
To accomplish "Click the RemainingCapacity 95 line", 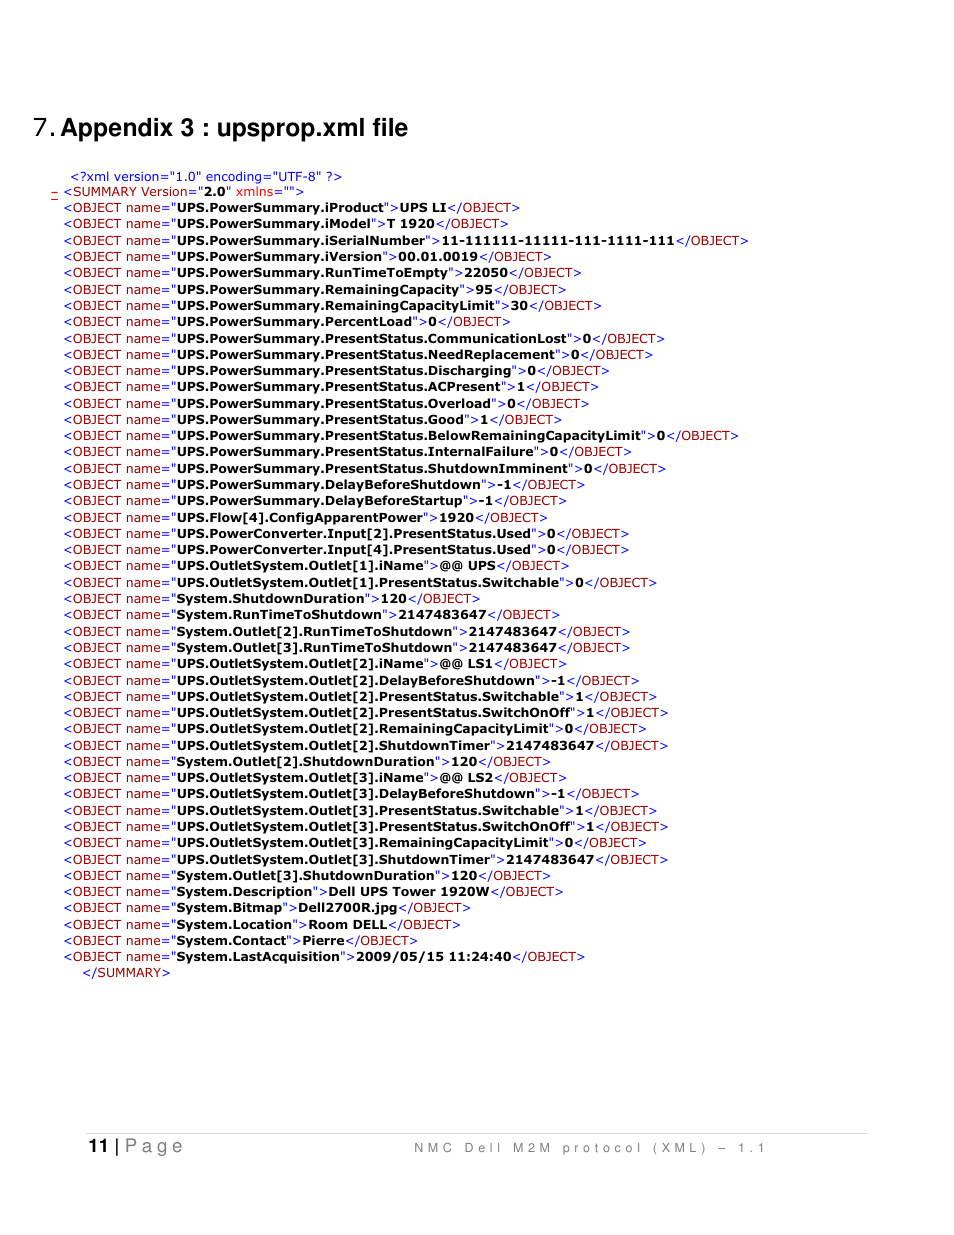I will [315, 290].
